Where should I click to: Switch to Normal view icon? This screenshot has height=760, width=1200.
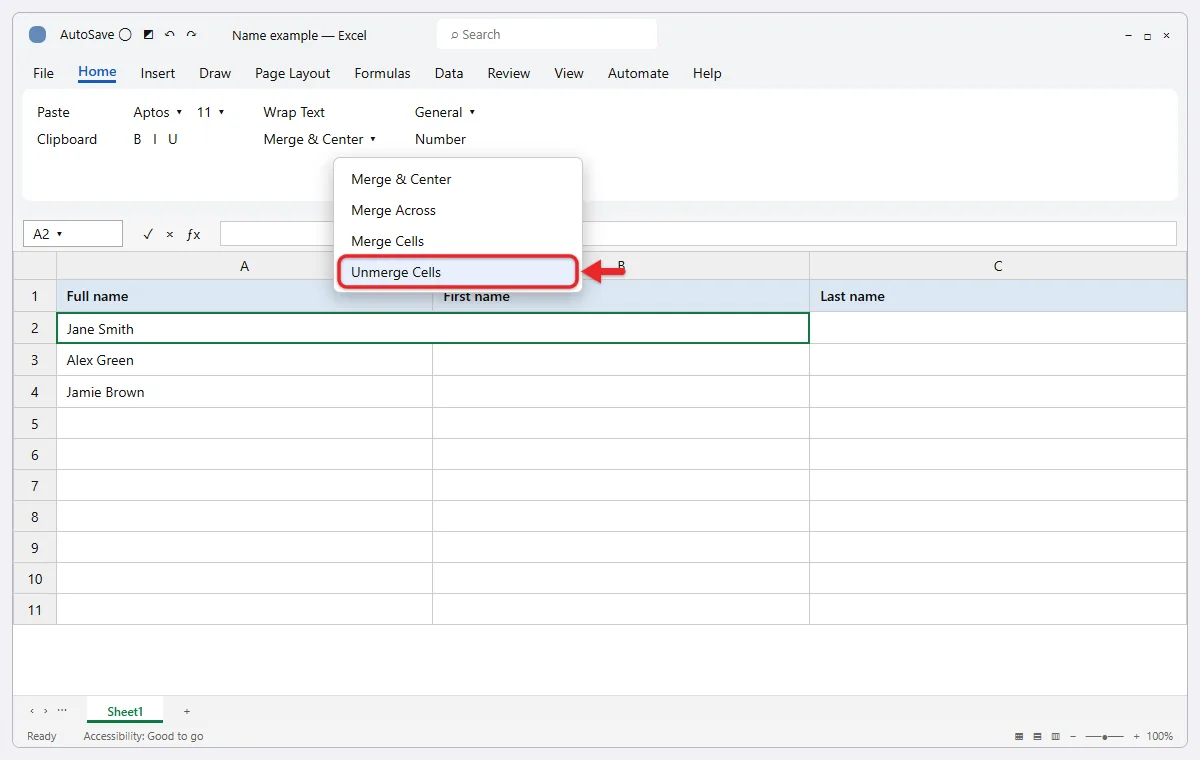pyautogui.click(x=1019, y=736)
